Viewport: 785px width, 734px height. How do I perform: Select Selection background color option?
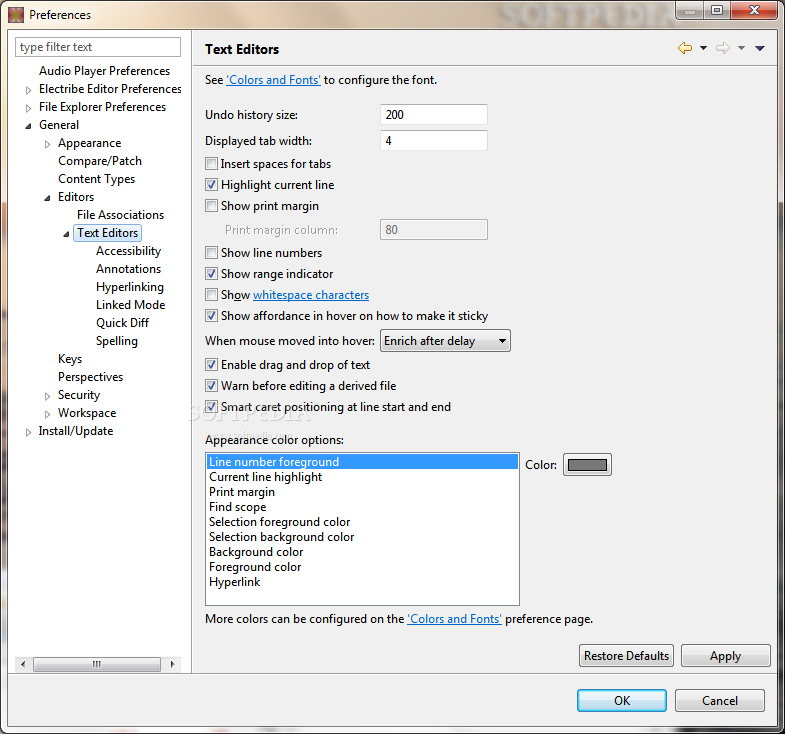point(362,537)
